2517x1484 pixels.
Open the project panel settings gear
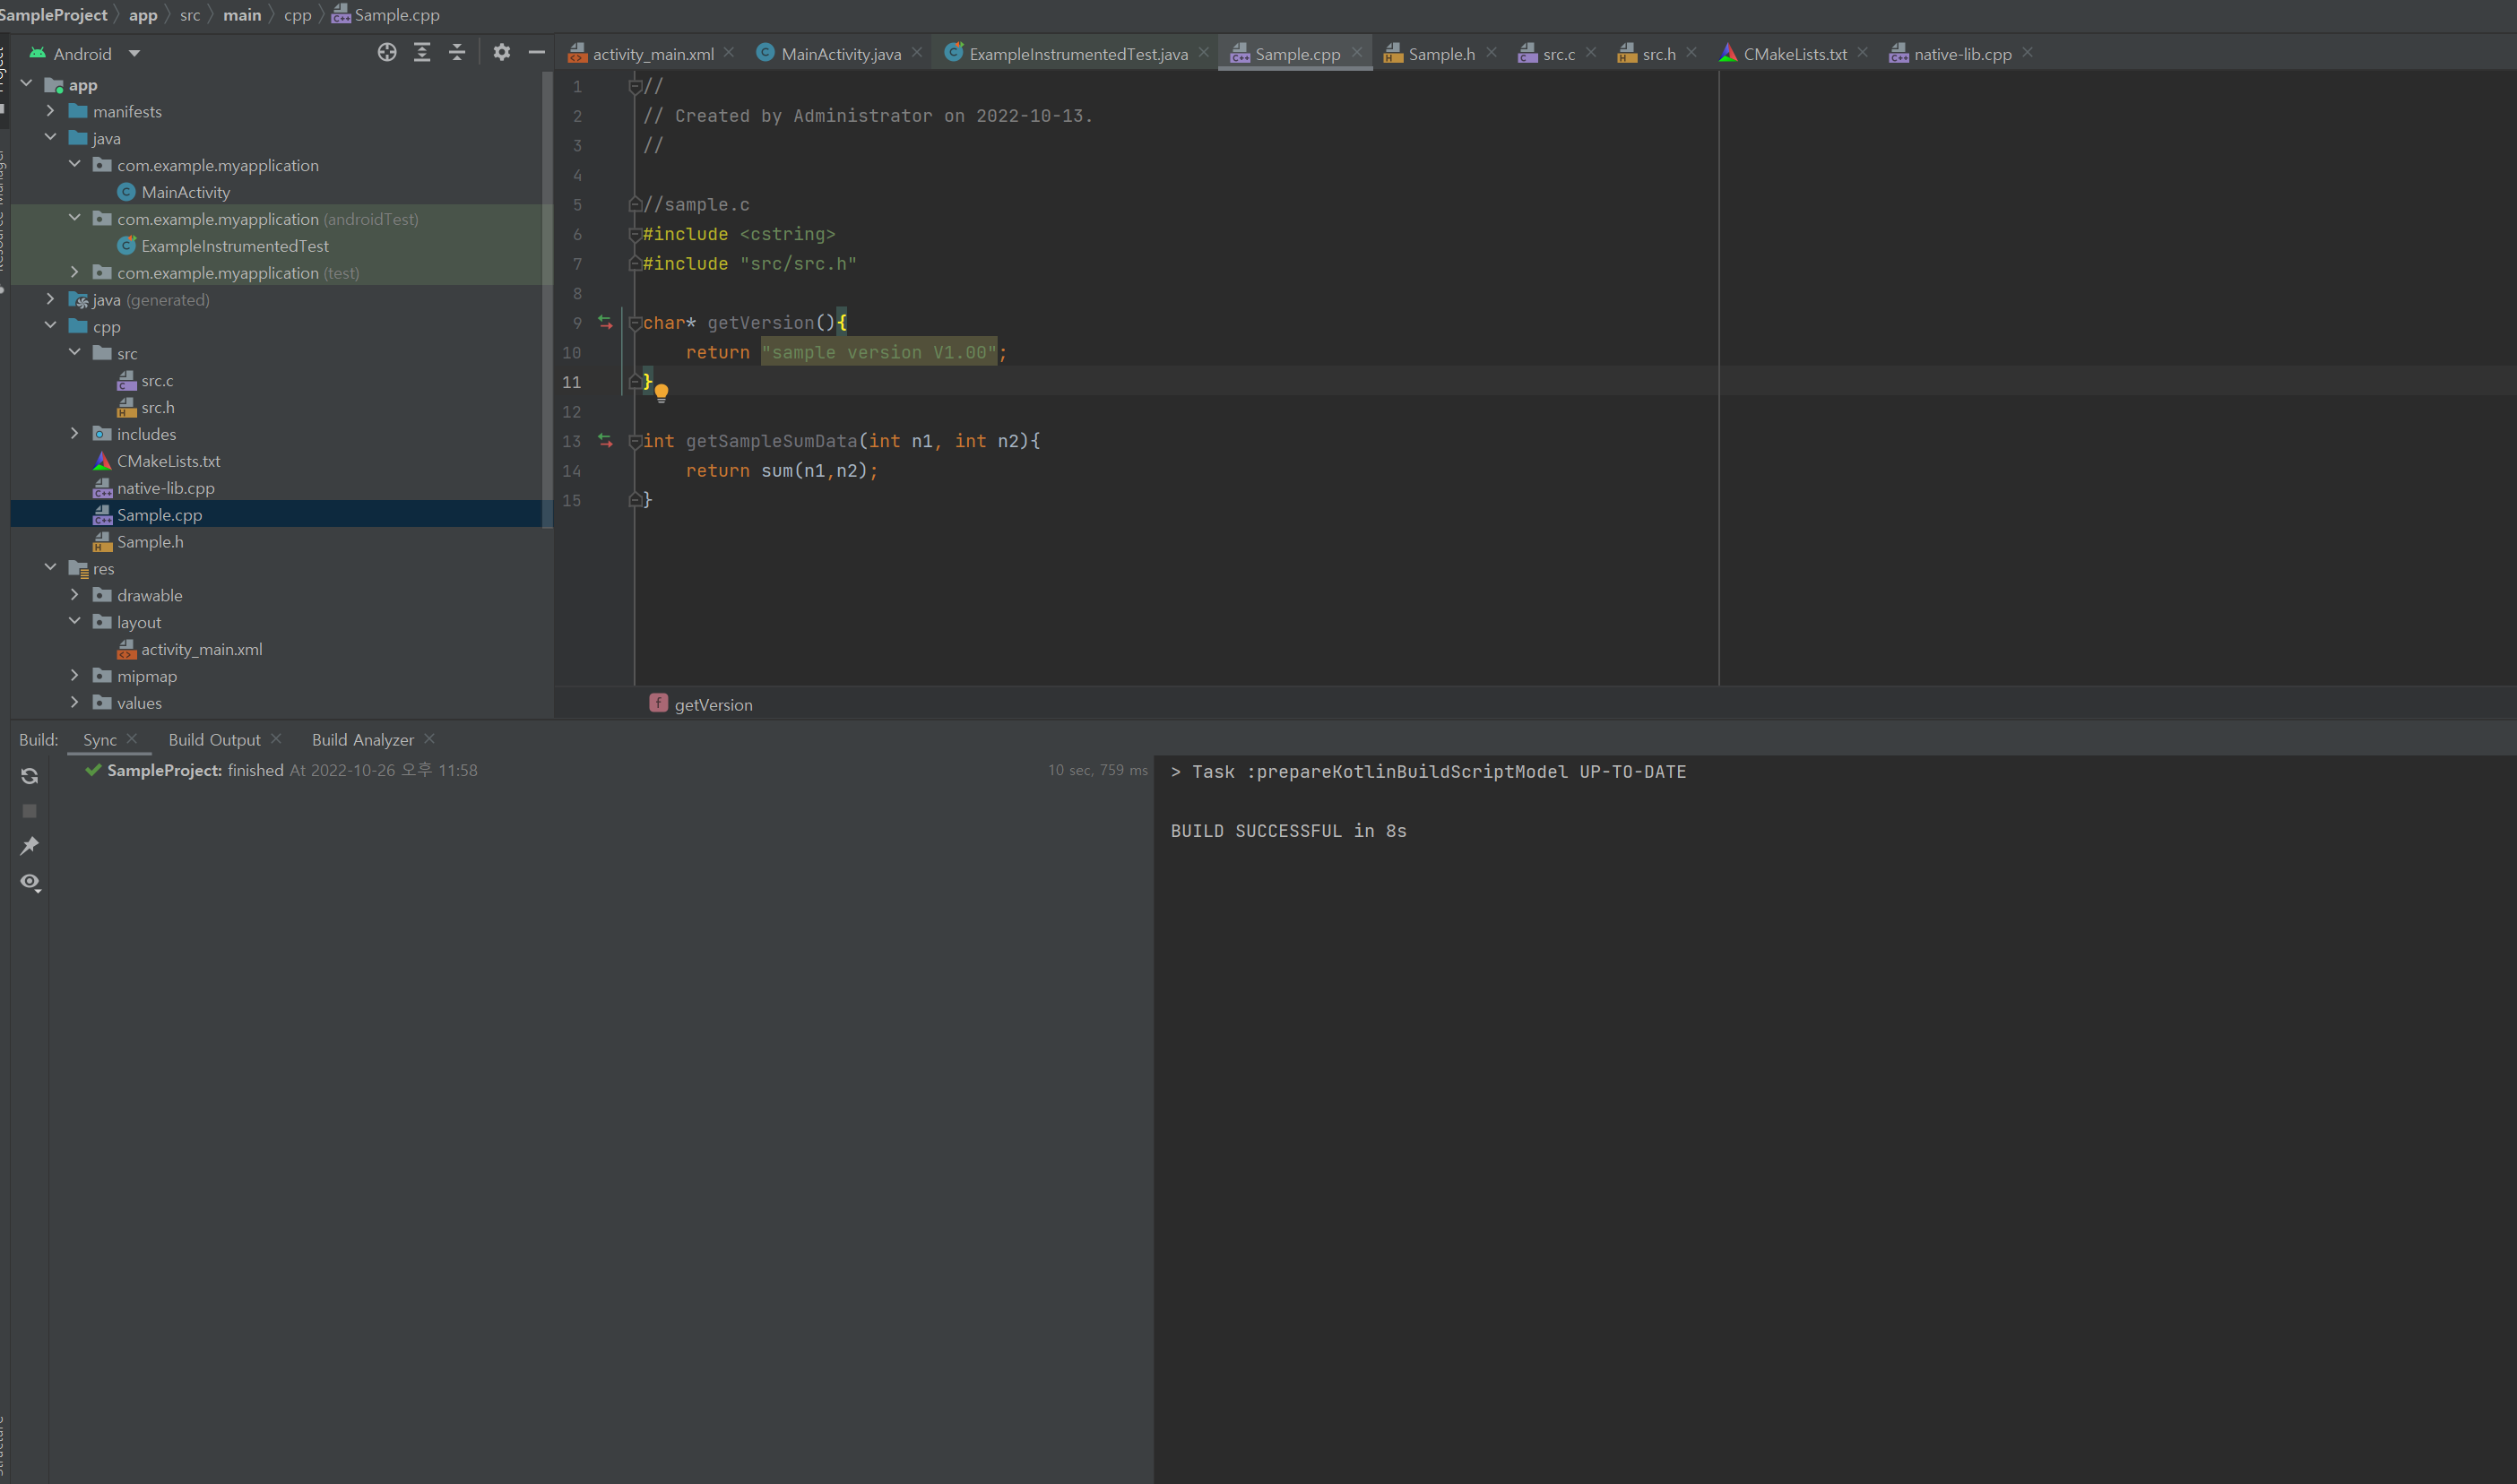(x=502, y=52)
